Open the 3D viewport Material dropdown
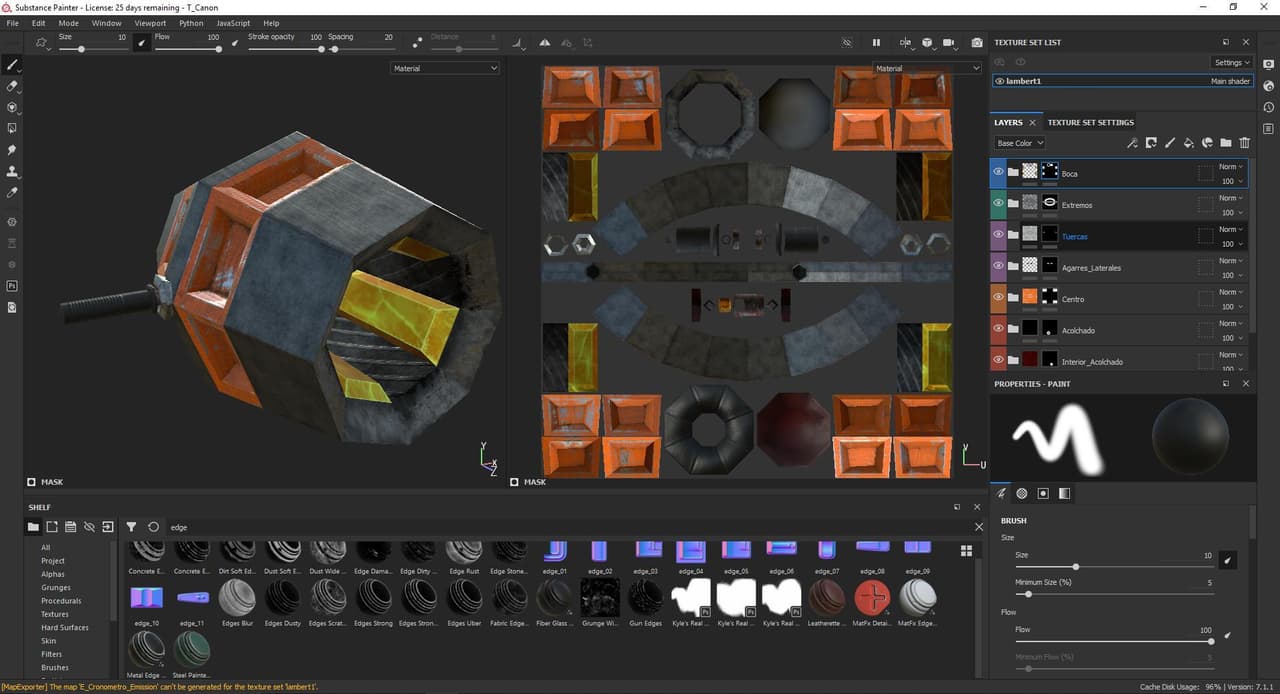The width and height of the screenshot is (1280, 694). pos(445,68)
